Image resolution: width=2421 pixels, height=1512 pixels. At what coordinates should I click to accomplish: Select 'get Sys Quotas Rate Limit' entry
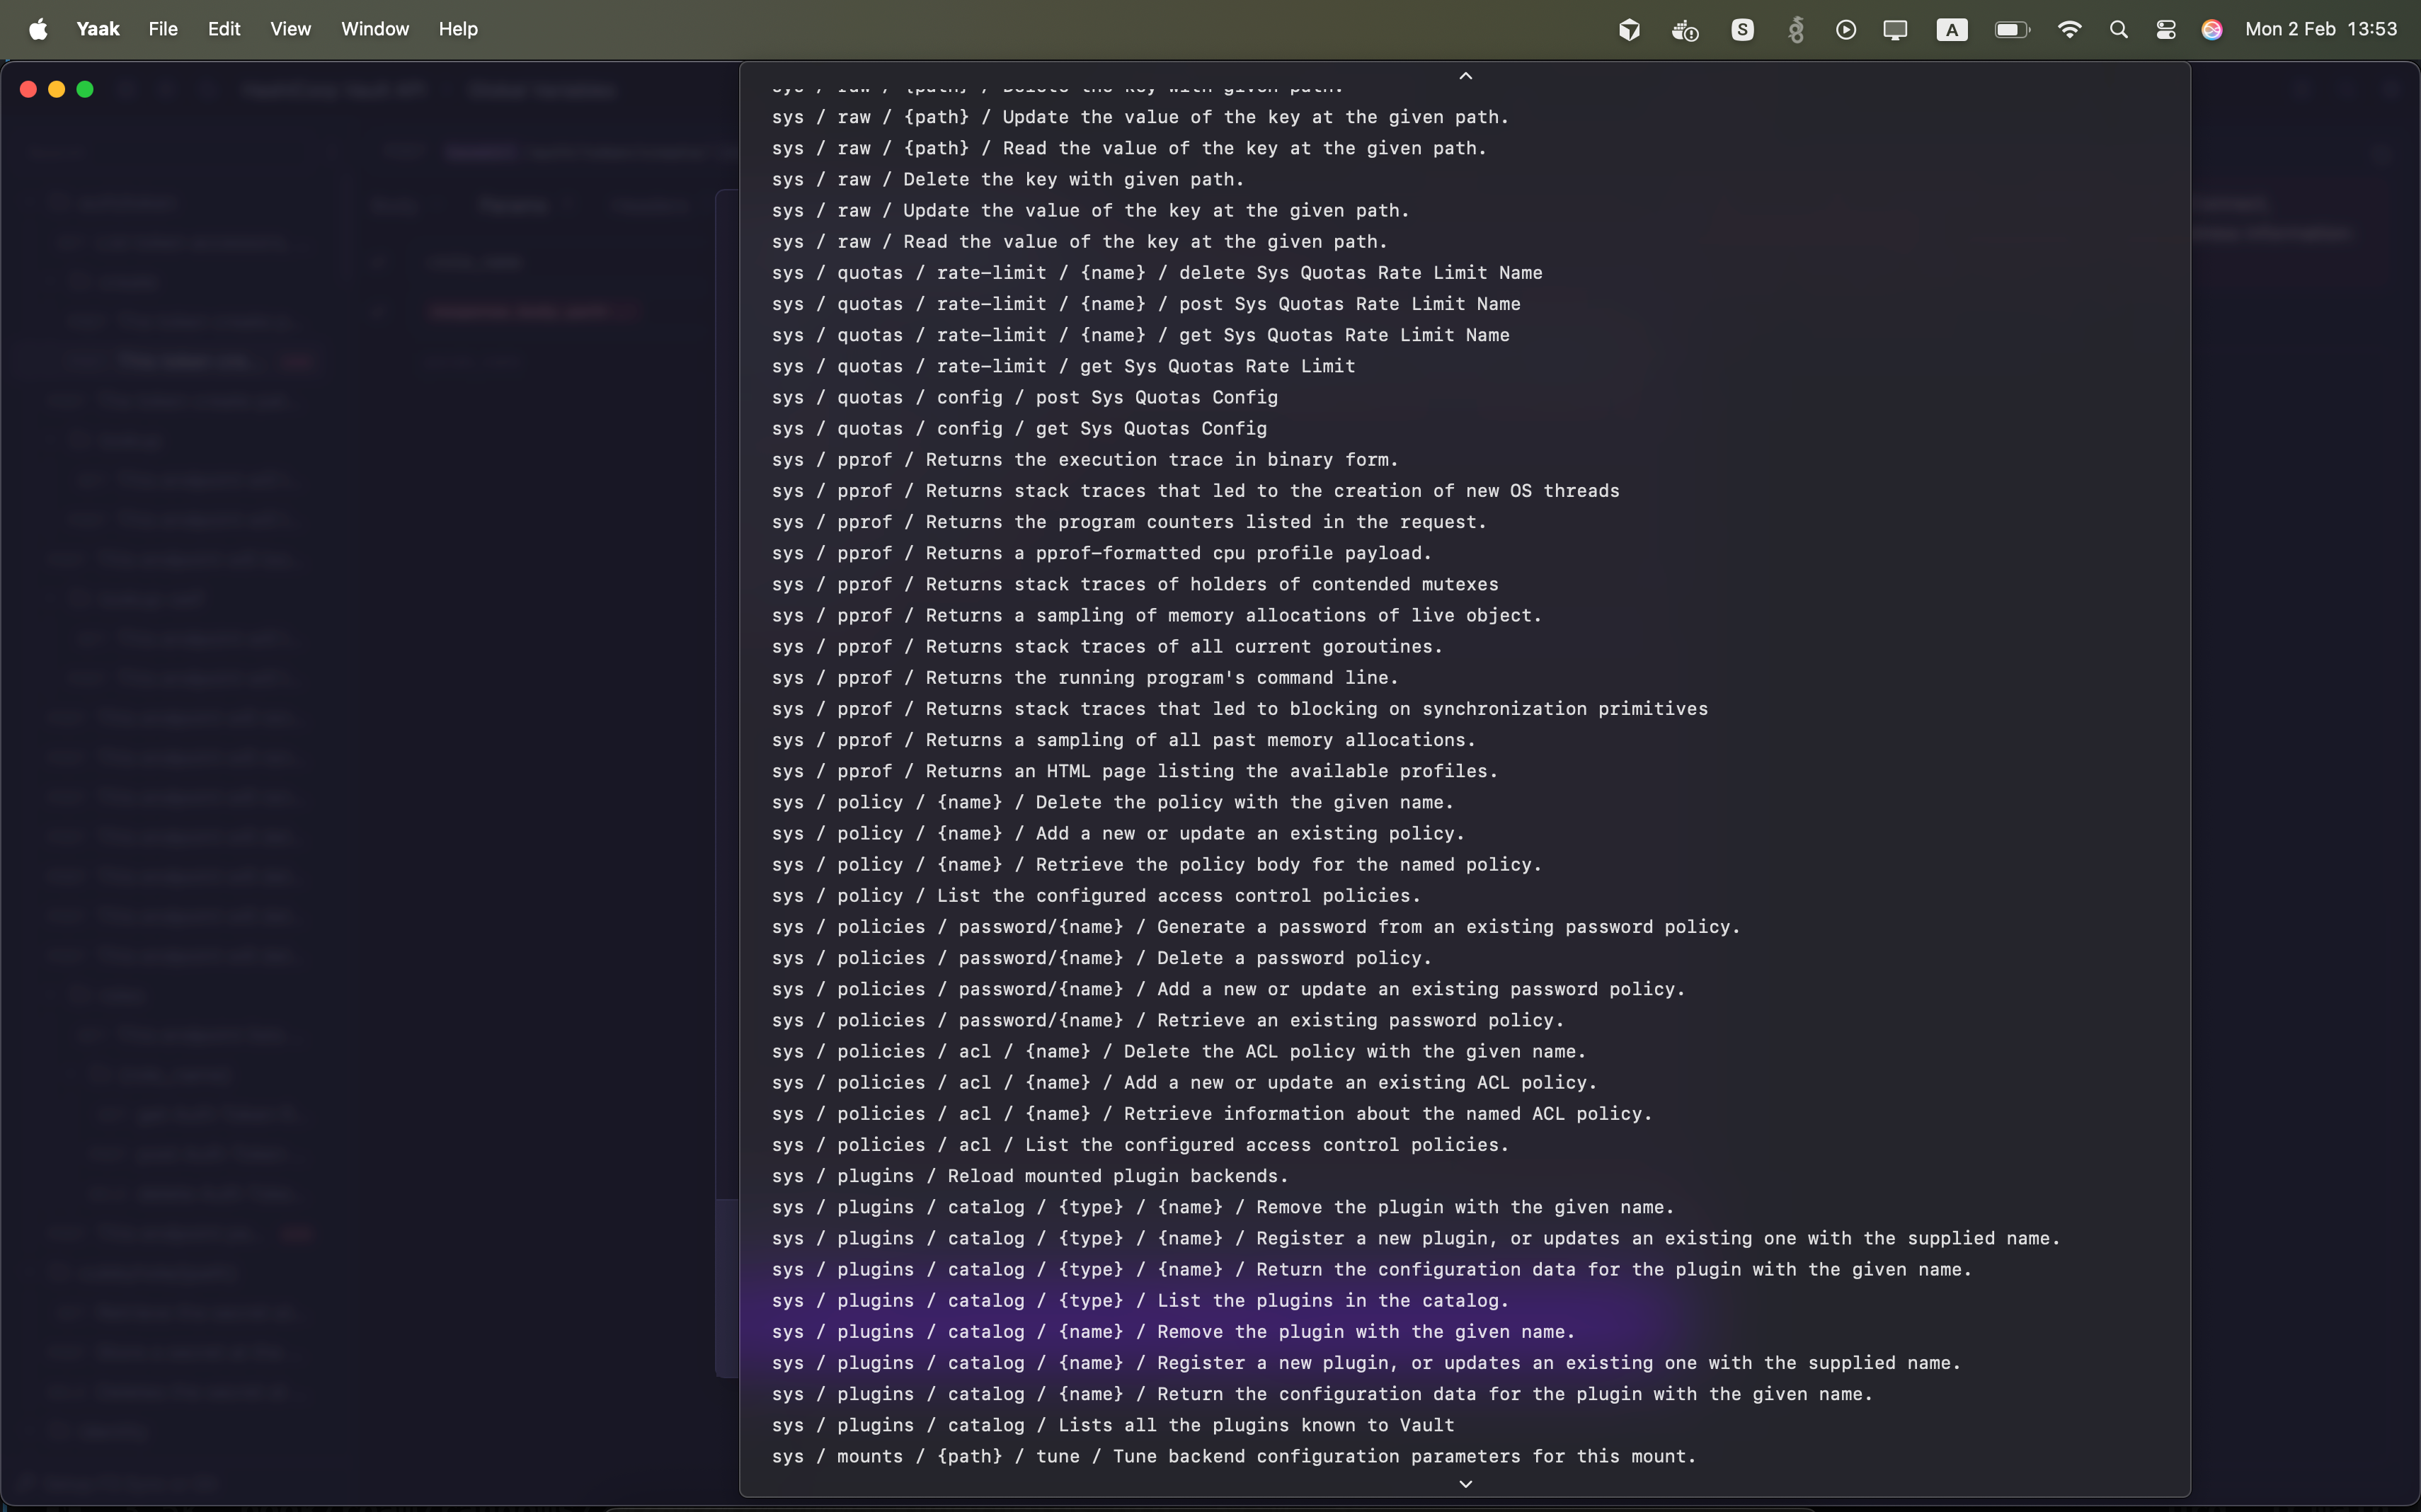coord(1063,366)
